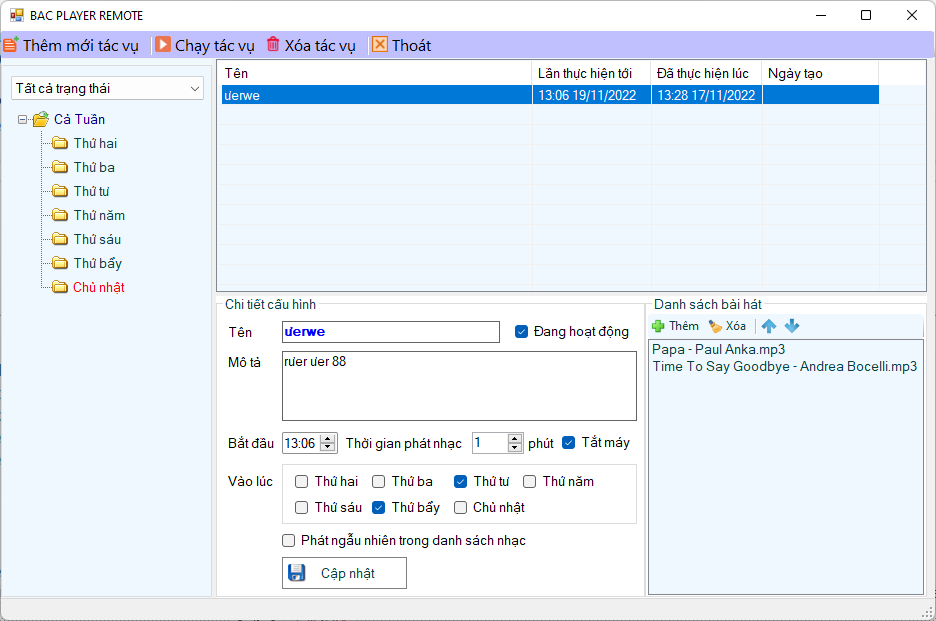Screen dimensions: 936x621
Task: Move song down with down arrow
Action: 792,326
